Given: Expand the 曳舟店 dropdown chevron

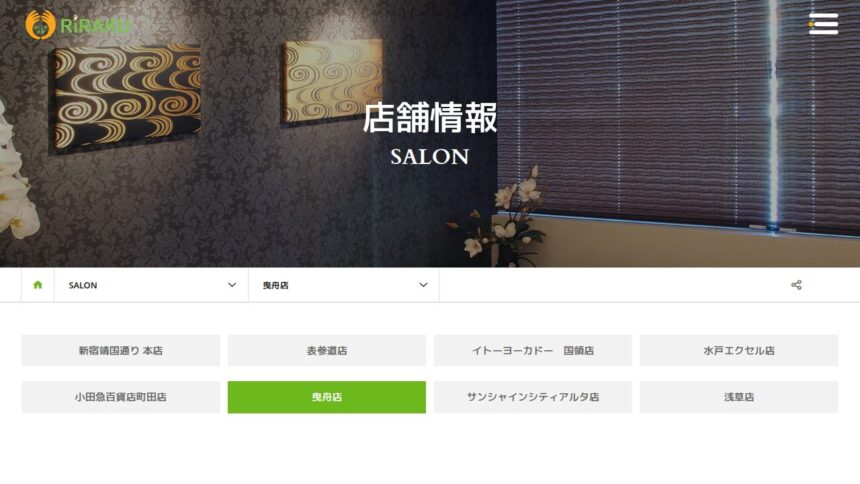Looking at the screenshot, I should tap(423, 285).
